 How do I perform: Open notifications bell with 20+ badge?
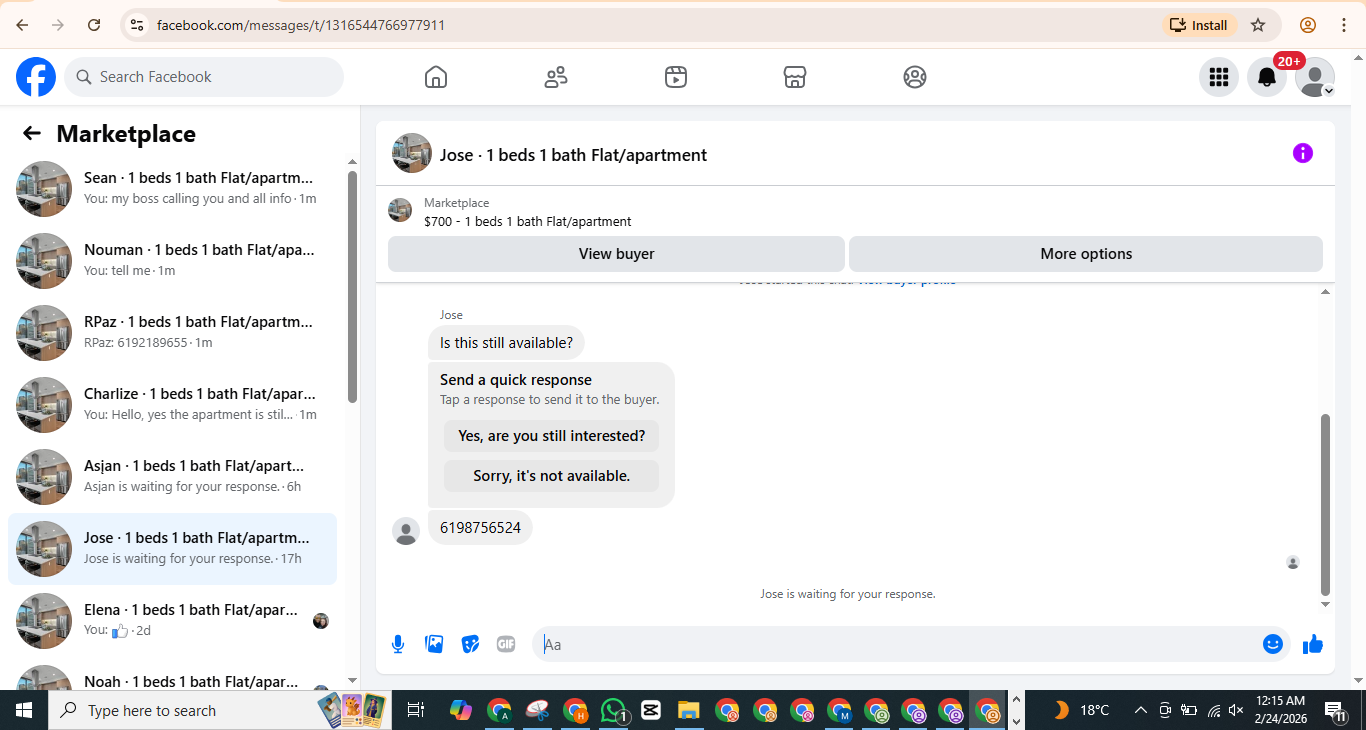click(1267, 77)
